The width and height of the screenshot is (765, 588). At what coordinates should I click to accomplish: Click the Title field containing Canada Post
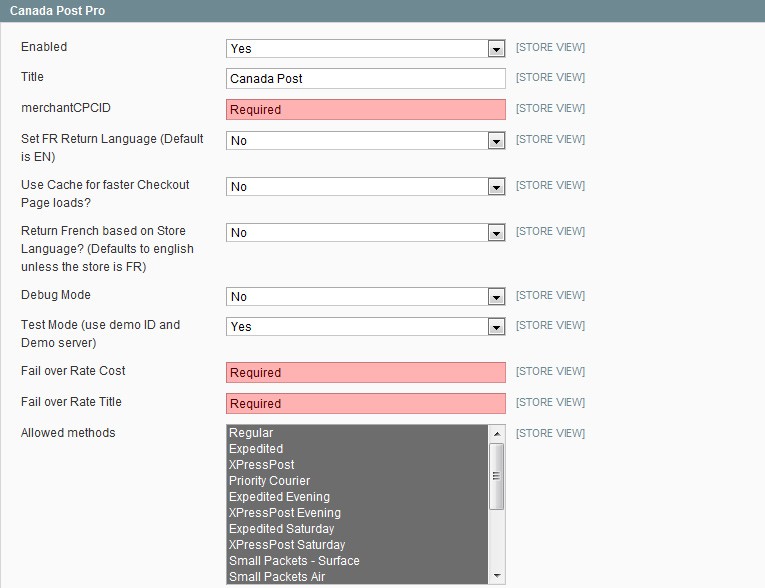pyautogui.click(x=365, y=79)
